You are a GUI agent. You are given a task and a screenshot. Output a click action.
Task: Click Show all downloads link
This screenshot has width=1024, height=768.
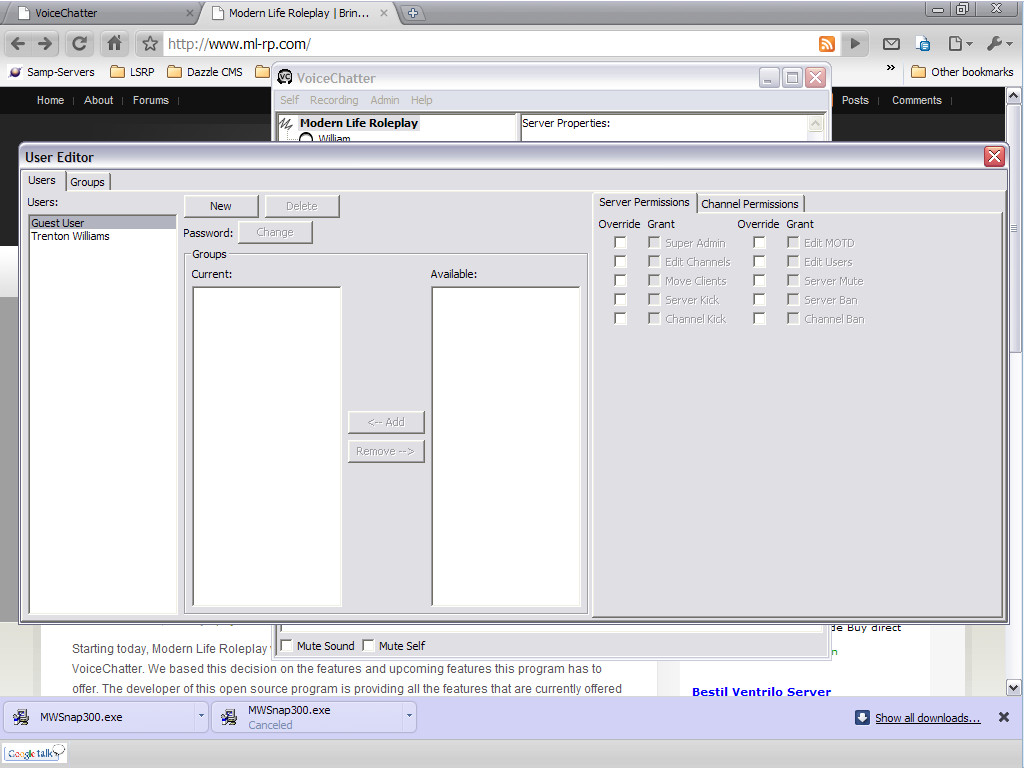pos(927,718)
